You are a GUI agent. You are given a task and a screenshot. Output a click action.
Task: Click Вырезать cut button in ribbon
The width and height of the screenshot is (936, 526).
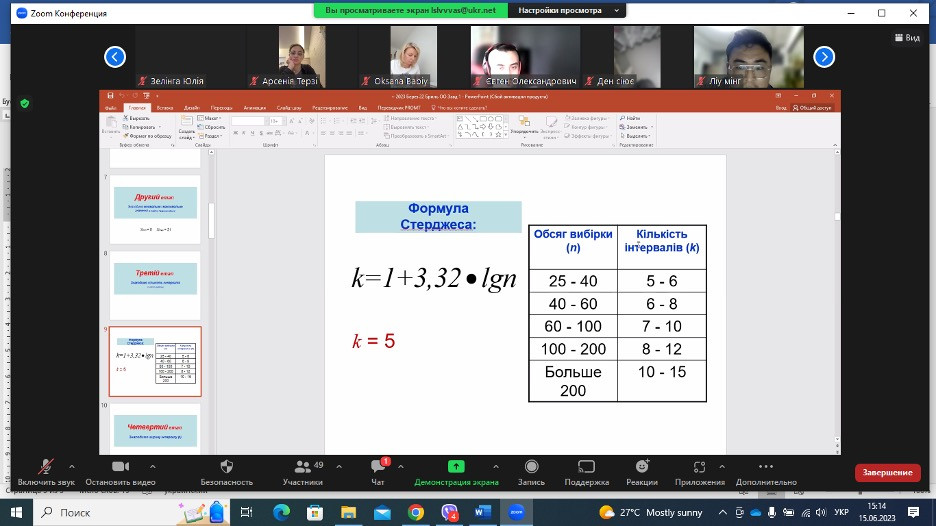click(x=137, y=118)
